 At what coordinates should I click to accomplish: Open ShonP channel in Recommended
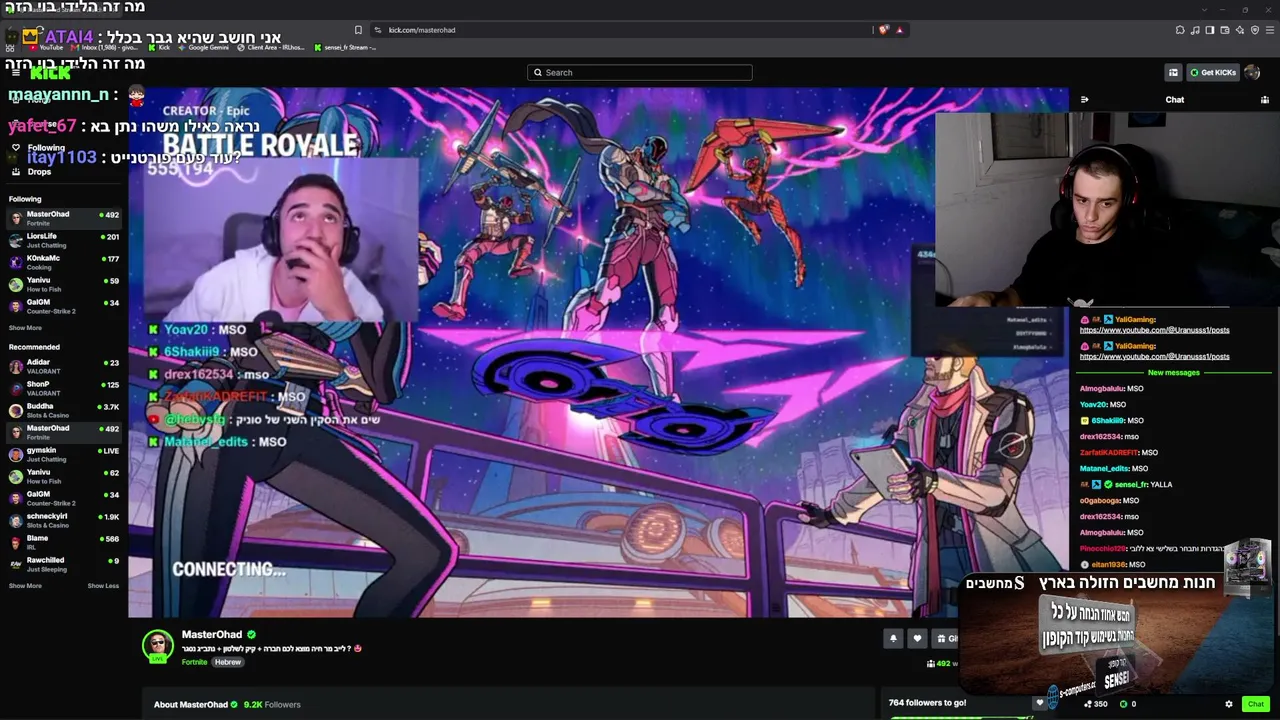[x=64, y=388]
